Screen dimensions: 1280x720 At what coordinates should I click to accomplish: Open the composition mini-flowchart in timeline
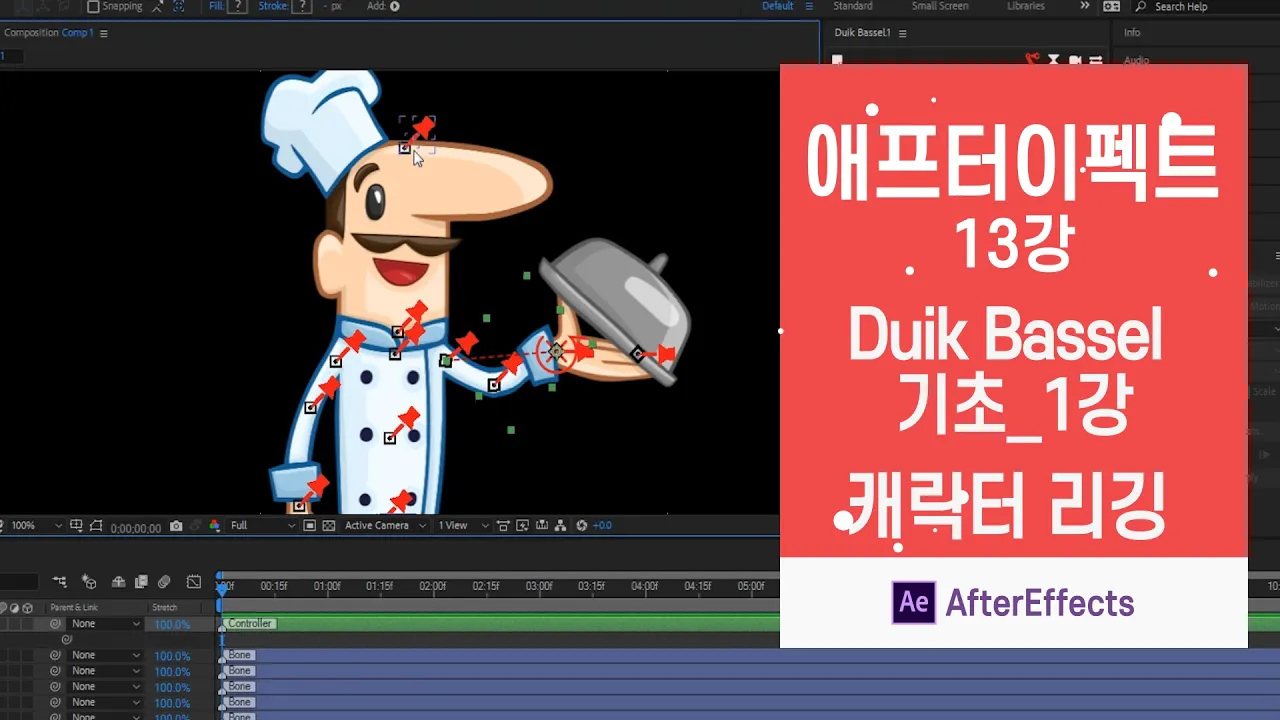point(60,581)
